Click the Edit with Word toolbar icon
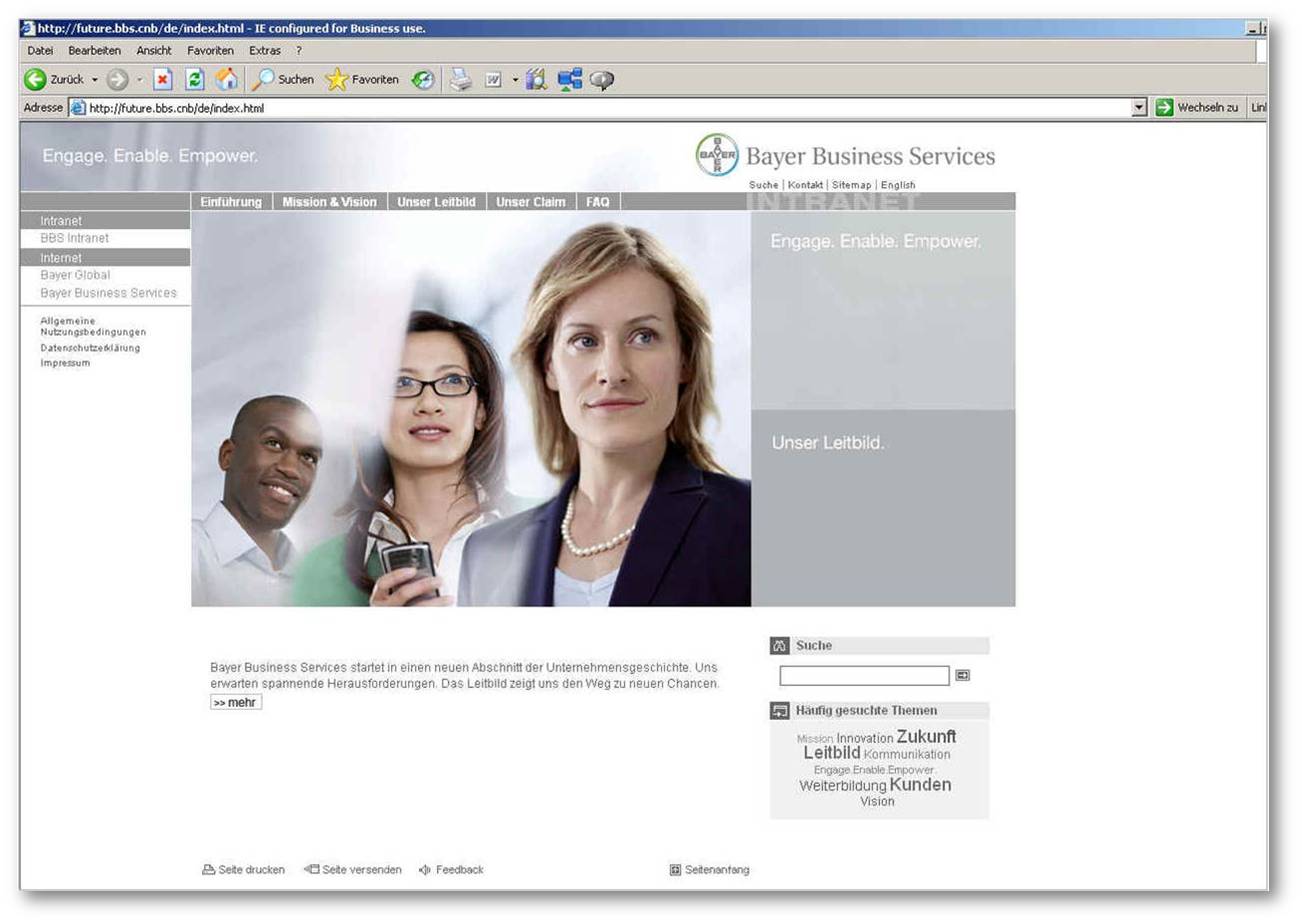This screenshot has width=1302, height=924. tap(494, 80)
